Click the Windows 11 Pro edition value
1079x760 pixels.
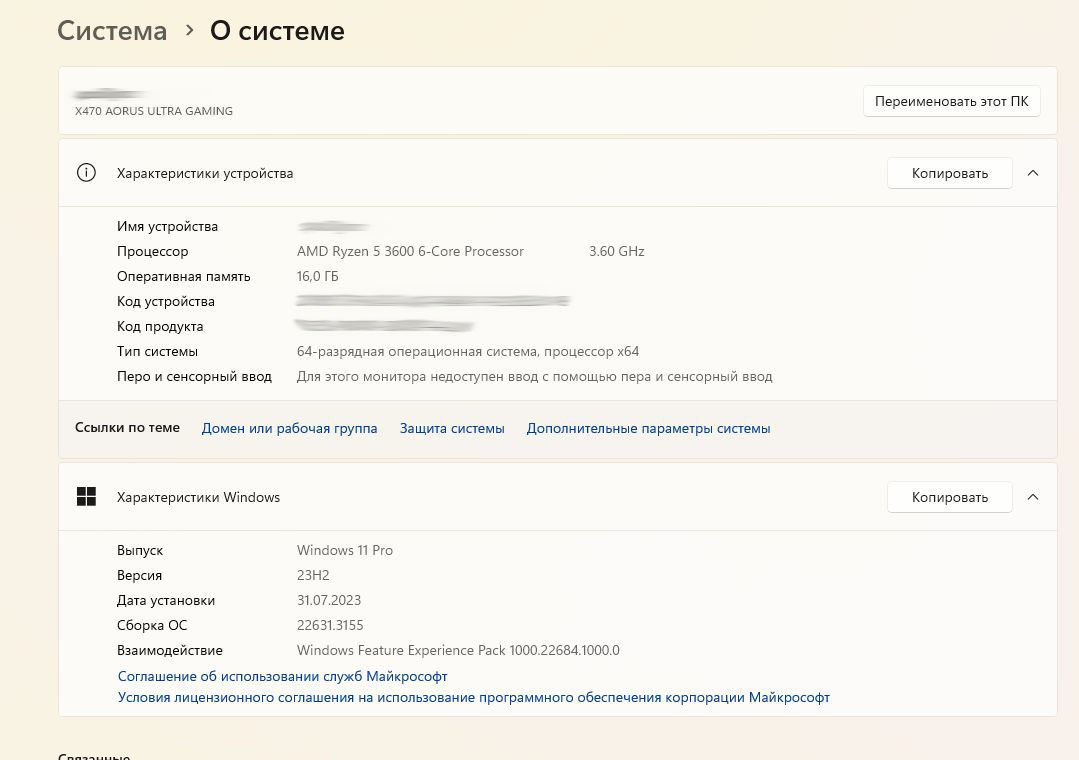coord(345,551)
